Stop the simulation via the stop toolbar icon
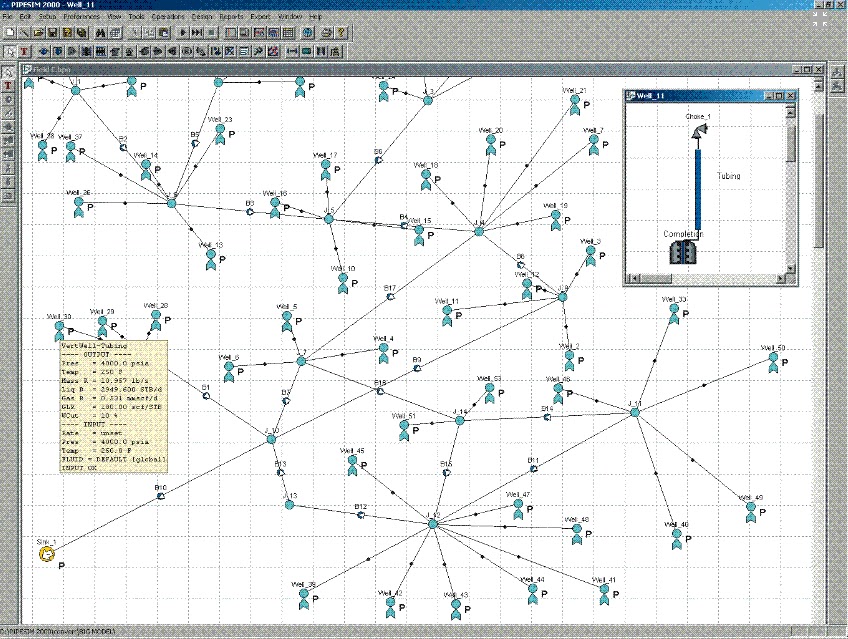Image resolution: width=848 pixels, height=639 pixels. coord(211,33)
